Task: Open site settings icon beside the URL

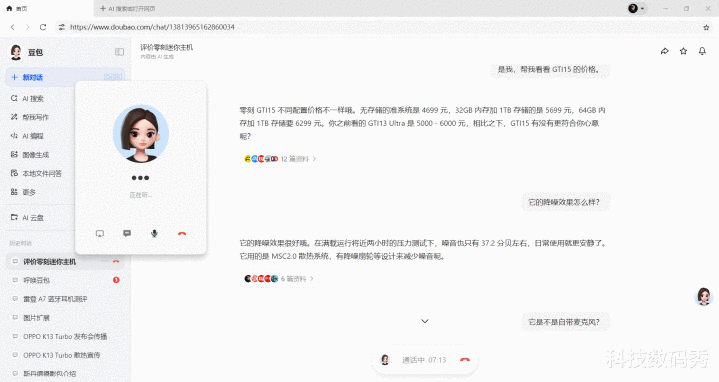Action: pos(61,27)
